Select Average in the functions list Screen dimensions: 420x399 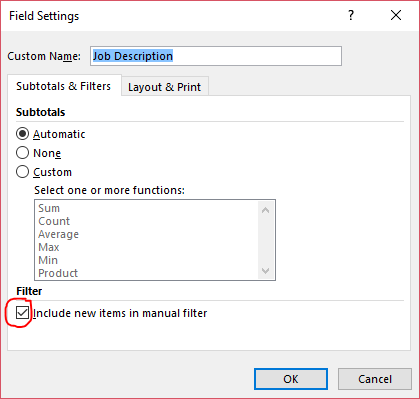point(147,234)
